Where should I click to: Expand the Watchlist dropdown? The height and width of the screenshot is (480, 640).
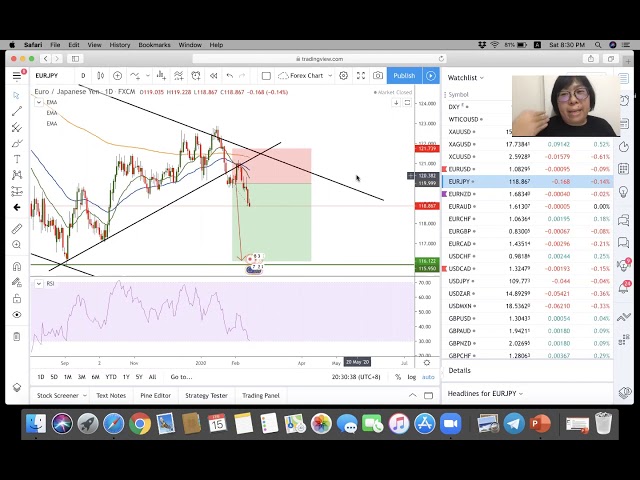(x=465, y=77)
